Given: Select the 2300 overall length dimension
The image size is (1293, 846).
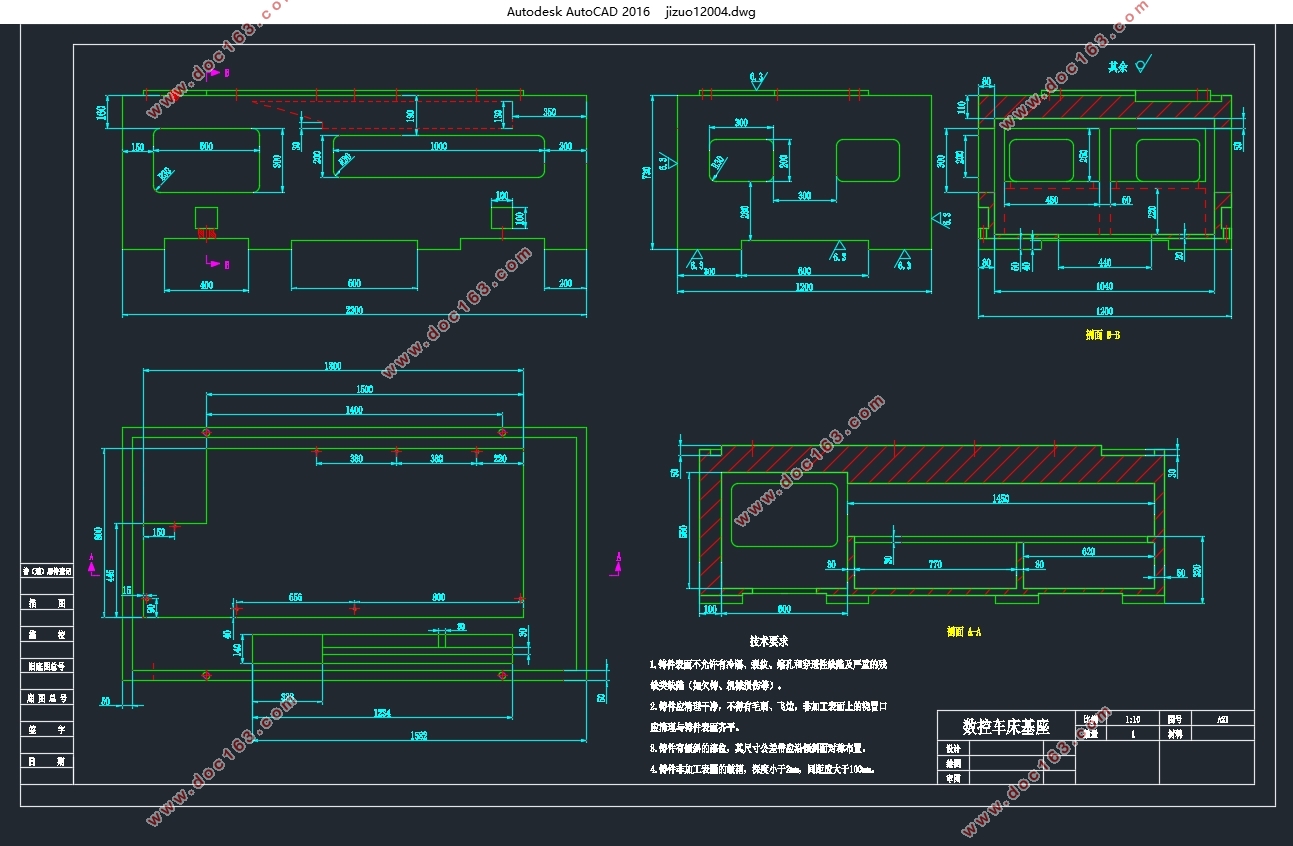Looking at the screenshot, I should click(354, 310).
